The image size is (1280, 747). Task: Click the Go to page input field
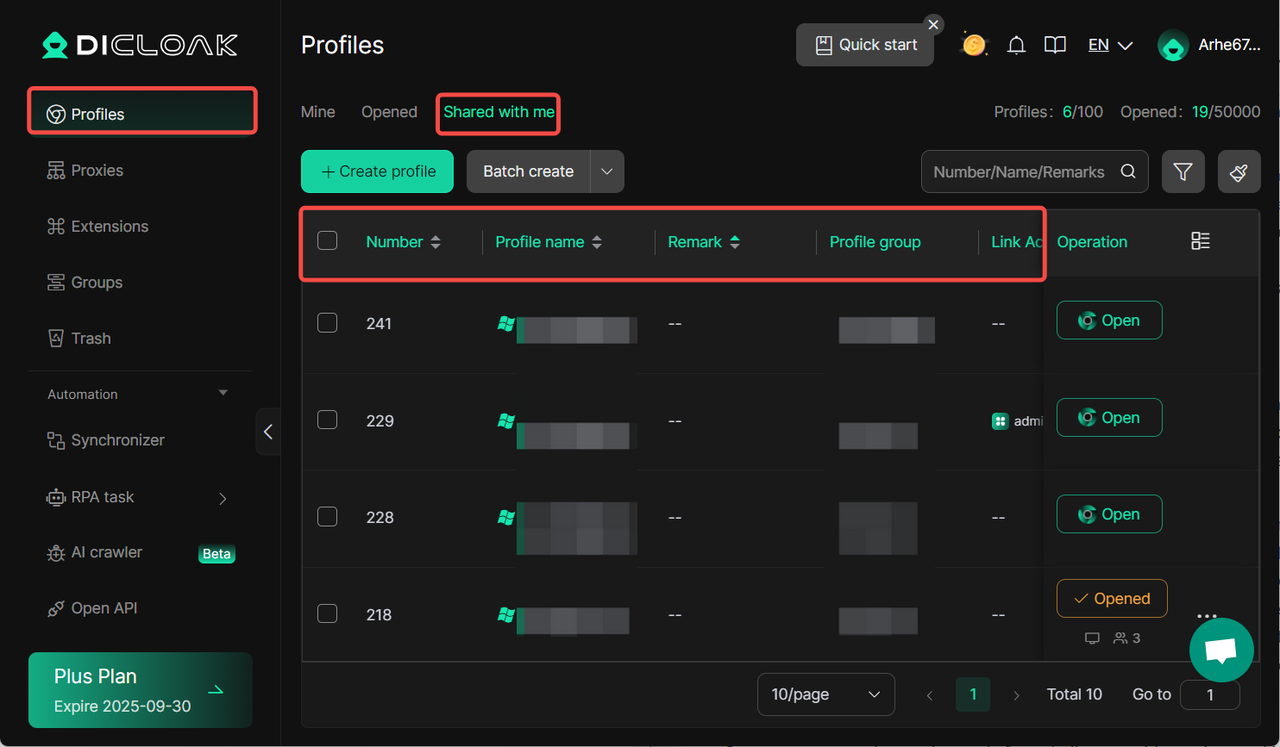[1210, 694]
